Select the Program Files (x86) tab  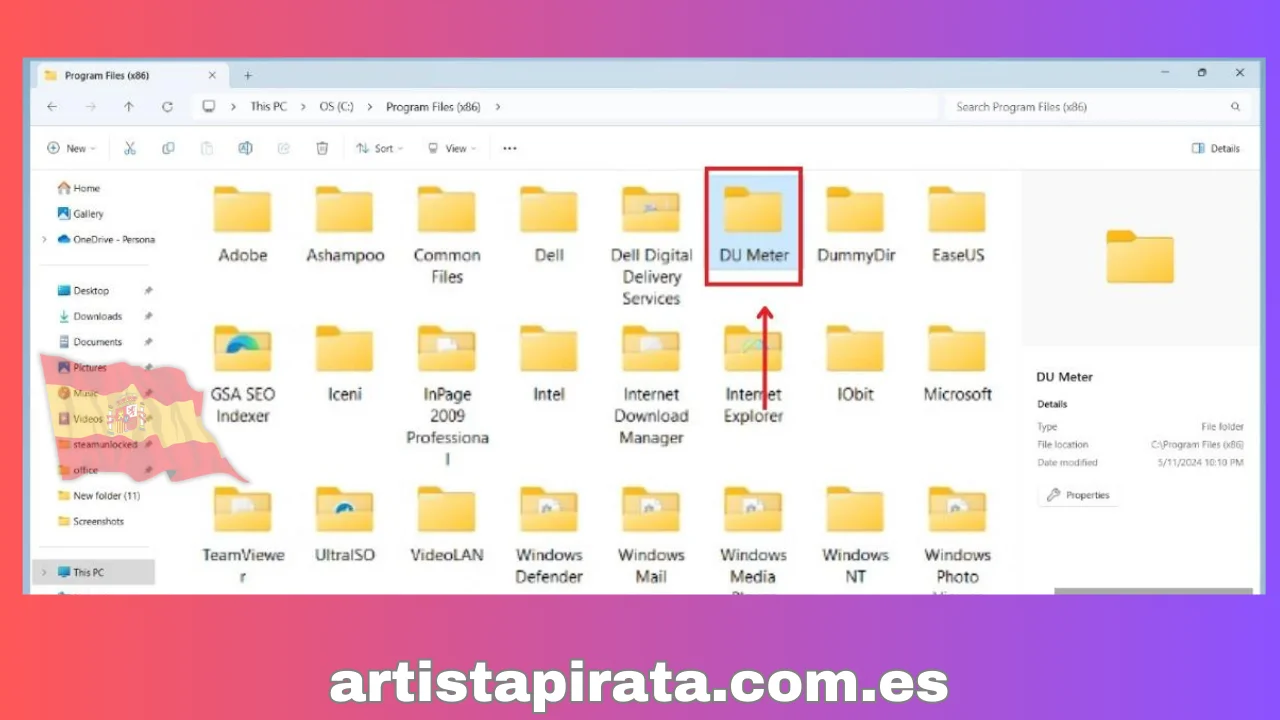point(133,75)
